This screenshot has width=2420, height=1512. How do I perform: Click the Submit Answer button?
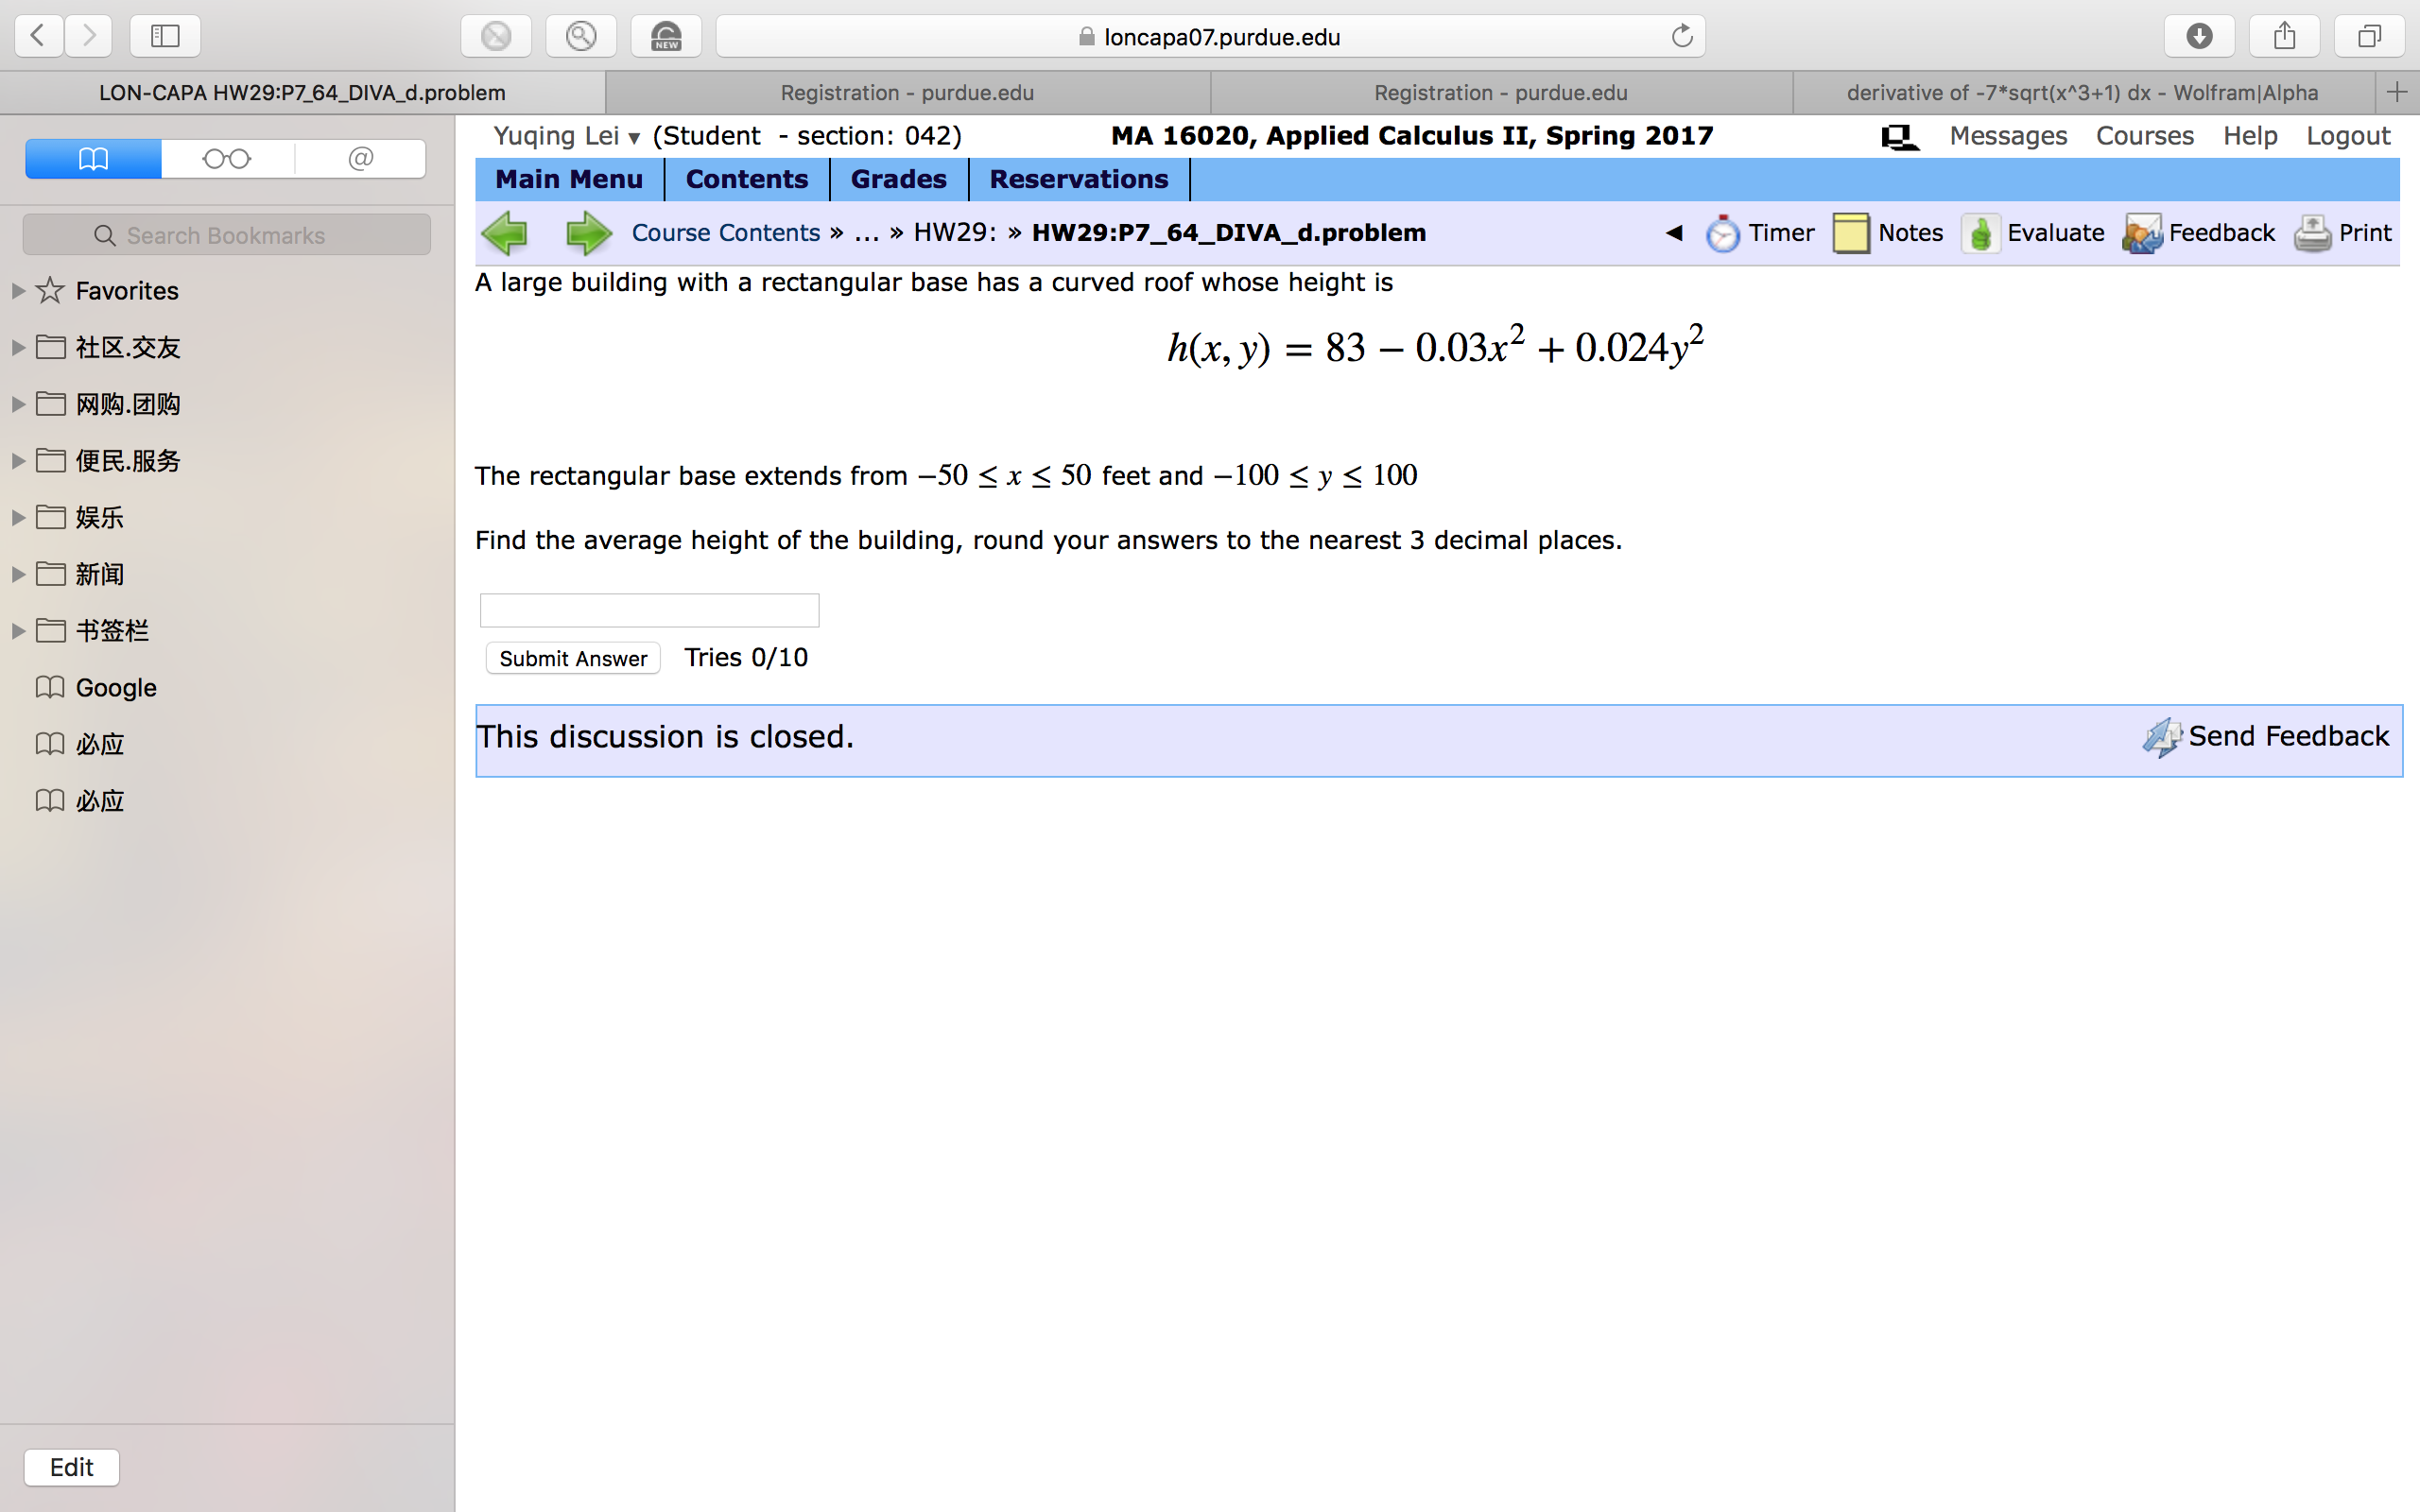point(572,657)
